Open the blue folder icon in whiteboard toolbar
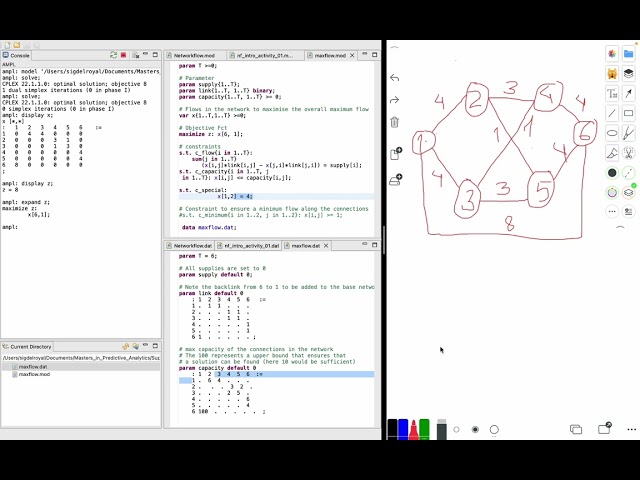Viewport: 640px width, 480px height. point(629,54)
